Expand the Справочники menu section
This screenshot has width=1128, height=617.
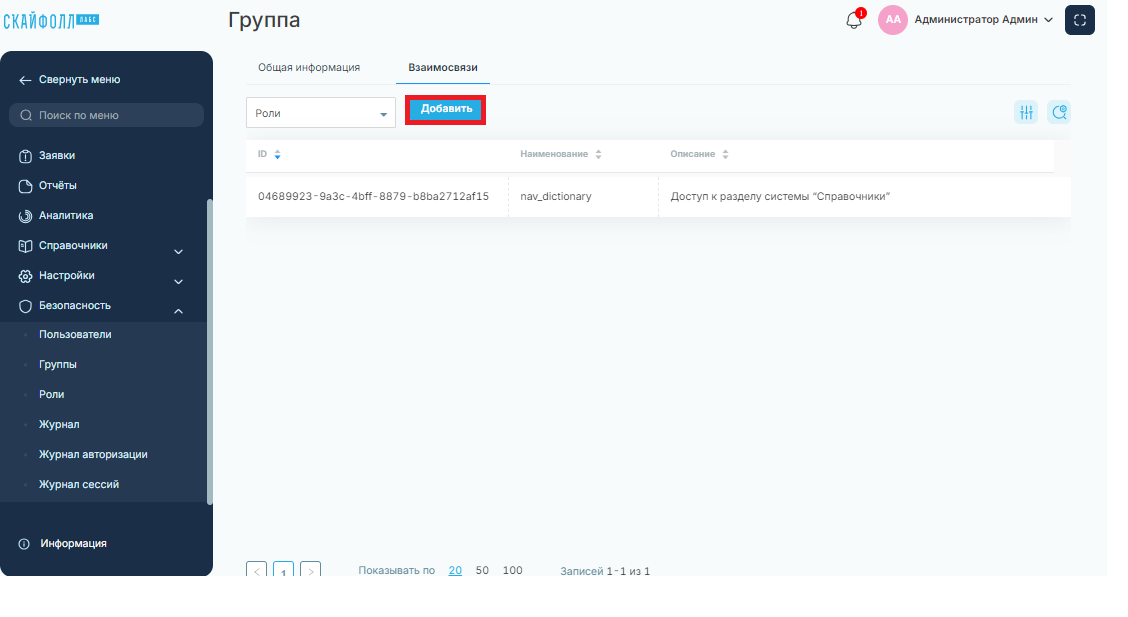(178, 252)
